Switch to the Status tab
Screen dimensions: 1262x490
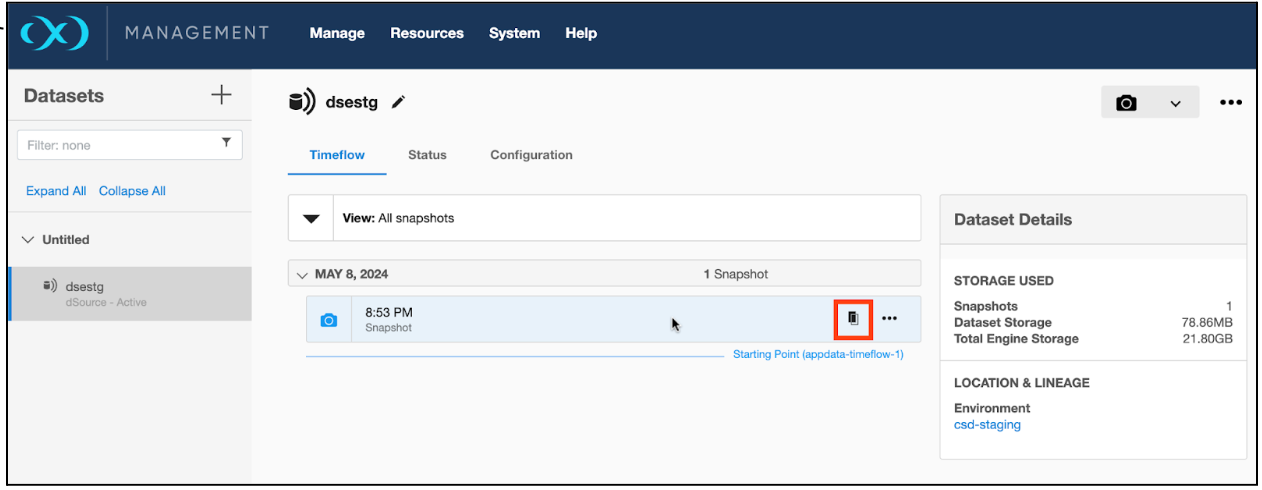click(x=427, y=155)
